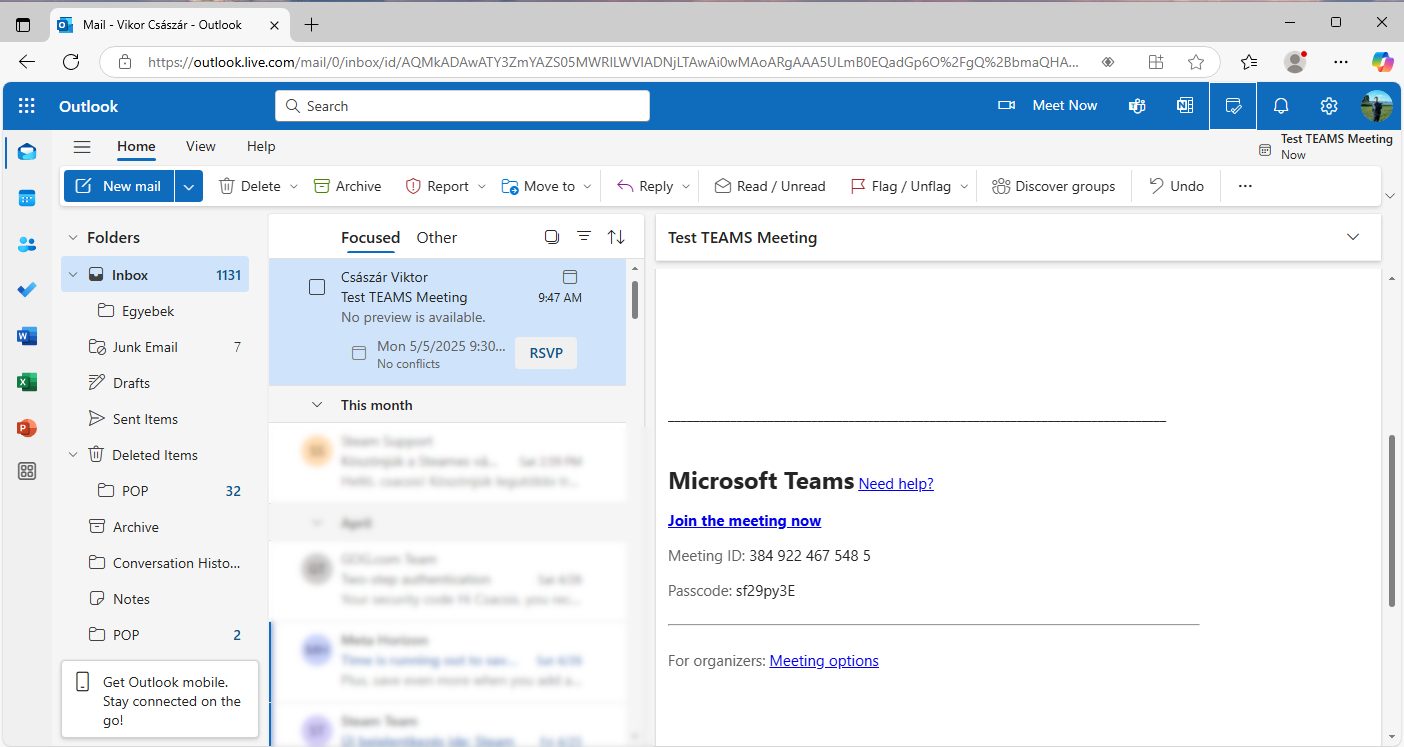Image resolution: width=1404 pixels, height=747 pixels.
Task: Open the notifications bell
Action: 1281,106
